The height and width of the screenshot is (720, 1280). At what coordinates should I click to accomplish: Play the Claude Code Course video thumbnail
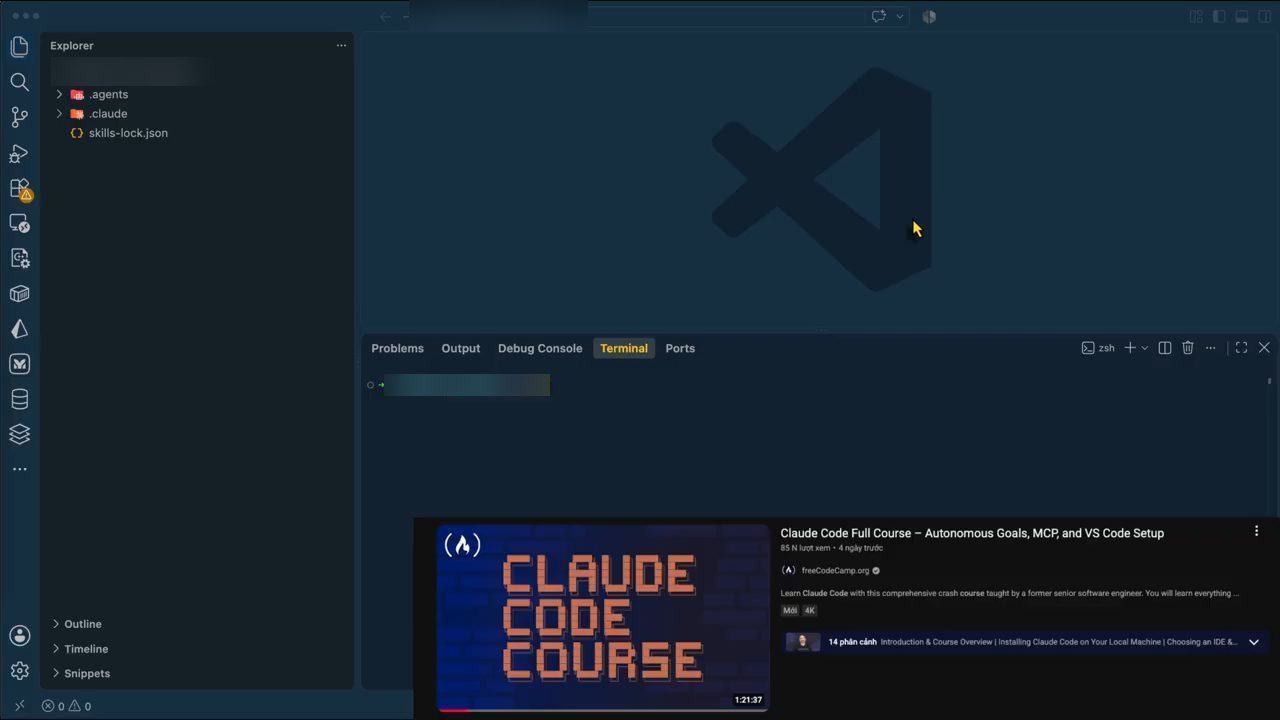tap(603, 618)
